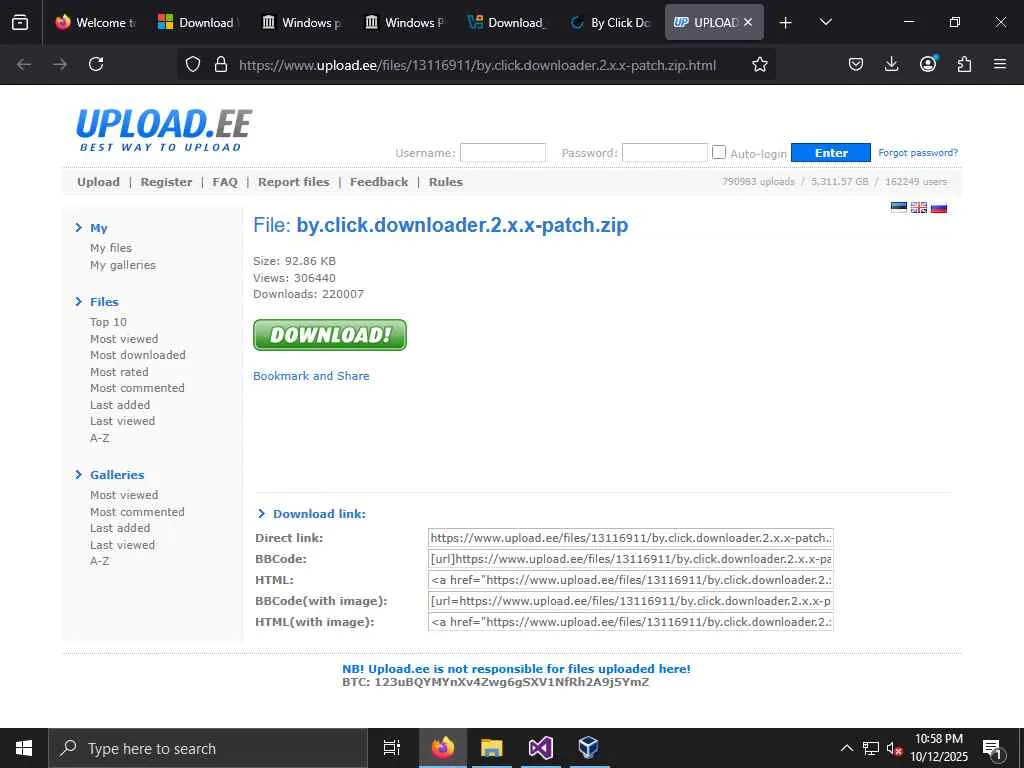1024x768 pixels.
Task: Open extensions puzzle icon
Action: 964,64
